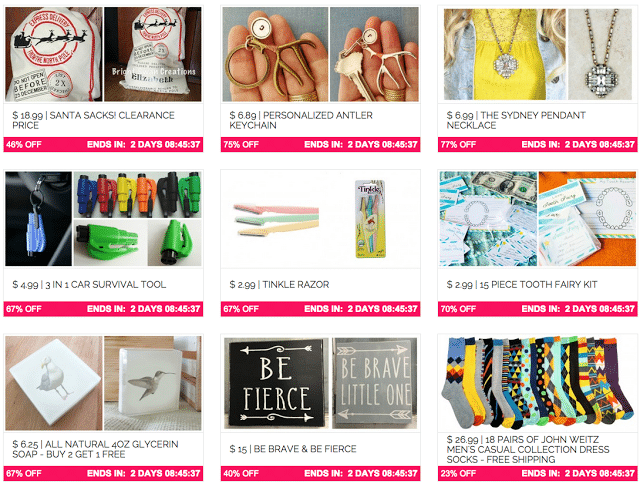The width and height of the screenshot is (640, 484).
Task: Open the John Weitz dress socks image
Action: coord(538,383)
